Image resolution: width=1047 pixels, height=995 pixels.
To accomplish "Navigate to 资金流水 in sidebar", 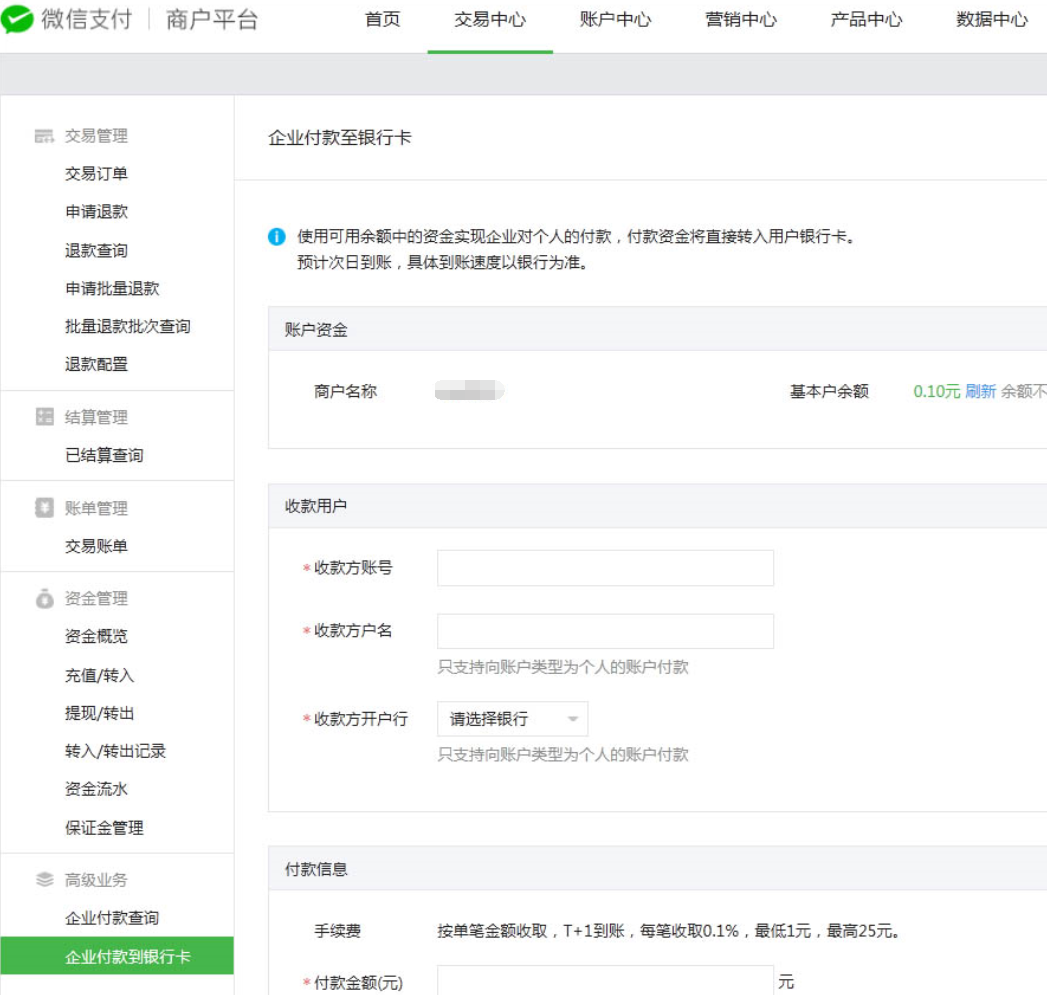I will click(96, 789).
